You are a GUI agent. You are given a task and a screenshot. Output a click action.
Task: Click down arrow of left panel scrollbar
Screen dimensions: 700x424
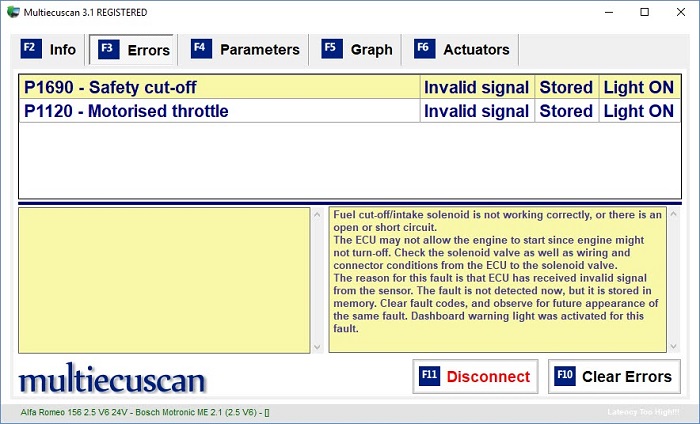coord(317,347)
